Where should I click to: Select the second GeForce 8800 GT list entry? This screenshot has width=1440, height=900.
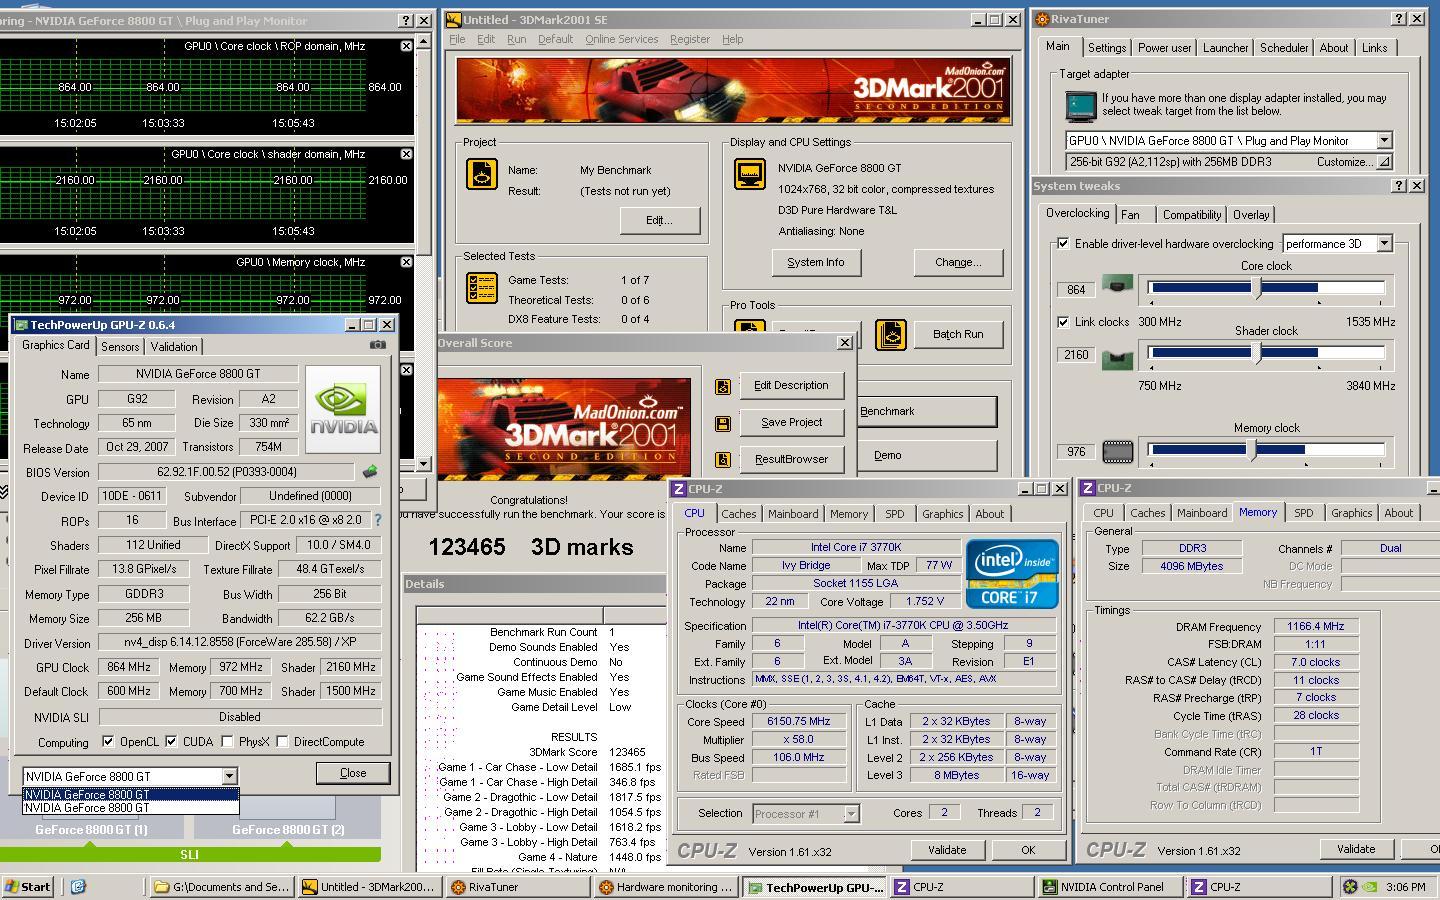[x=131, y=807]
